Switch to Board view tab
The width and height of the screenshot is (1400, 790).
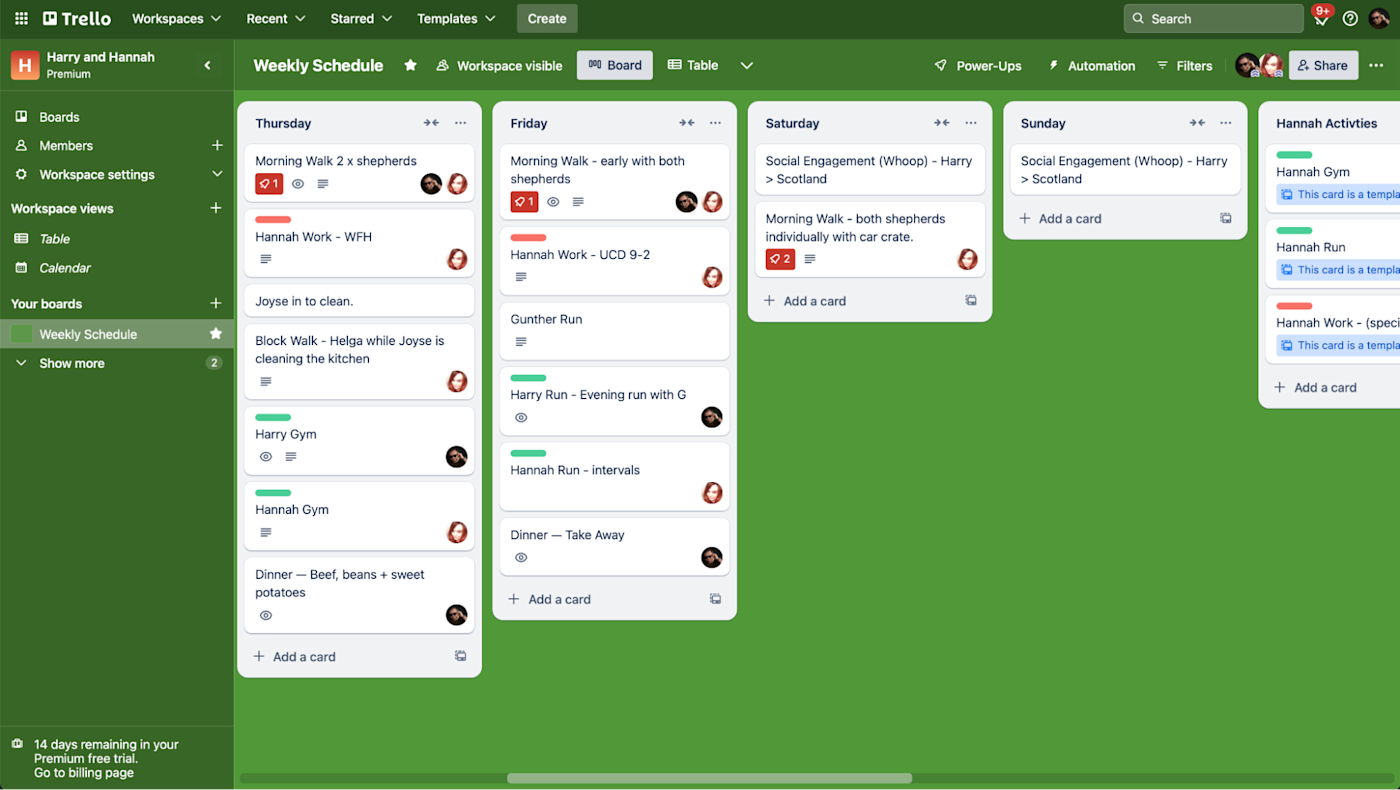pos(615,65)
